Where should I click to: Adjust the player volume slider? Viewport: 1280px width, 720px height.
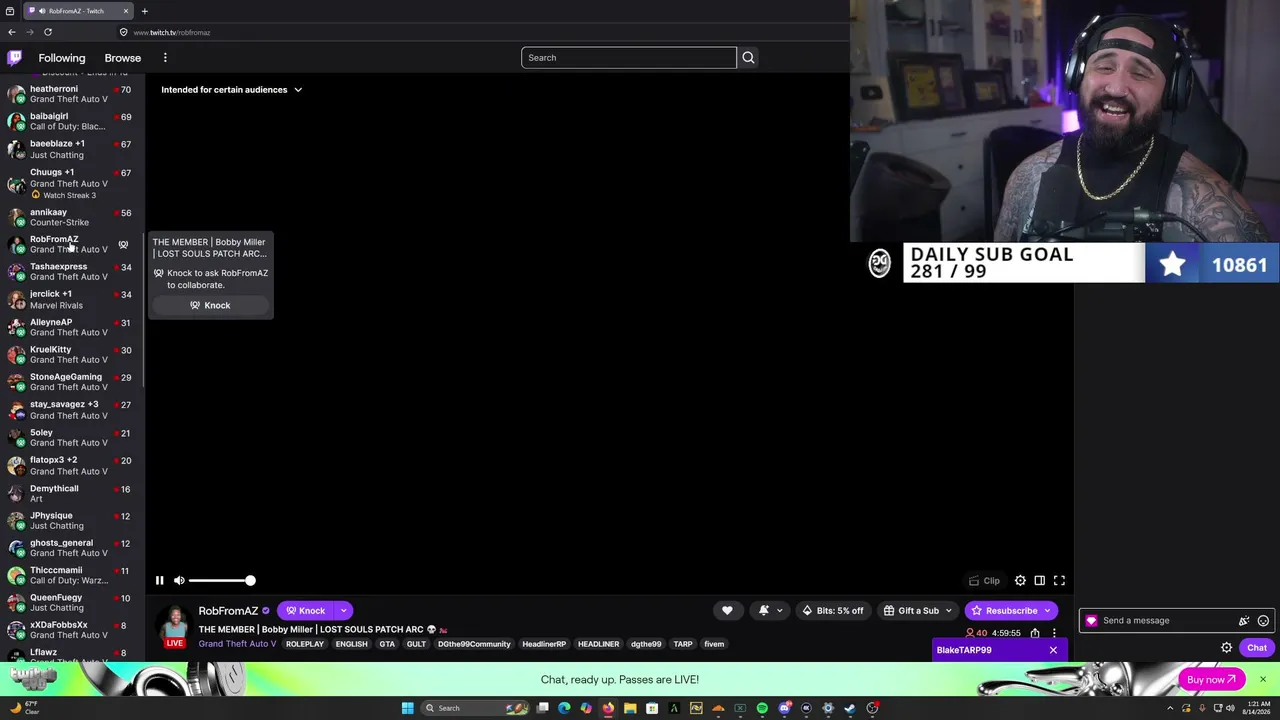(221, 580)
